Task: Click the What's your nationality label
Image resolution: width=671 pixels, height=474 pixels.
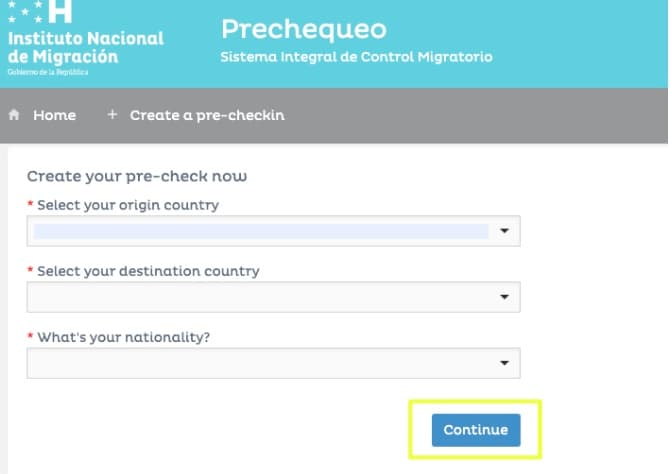Action: pos(123,337)
